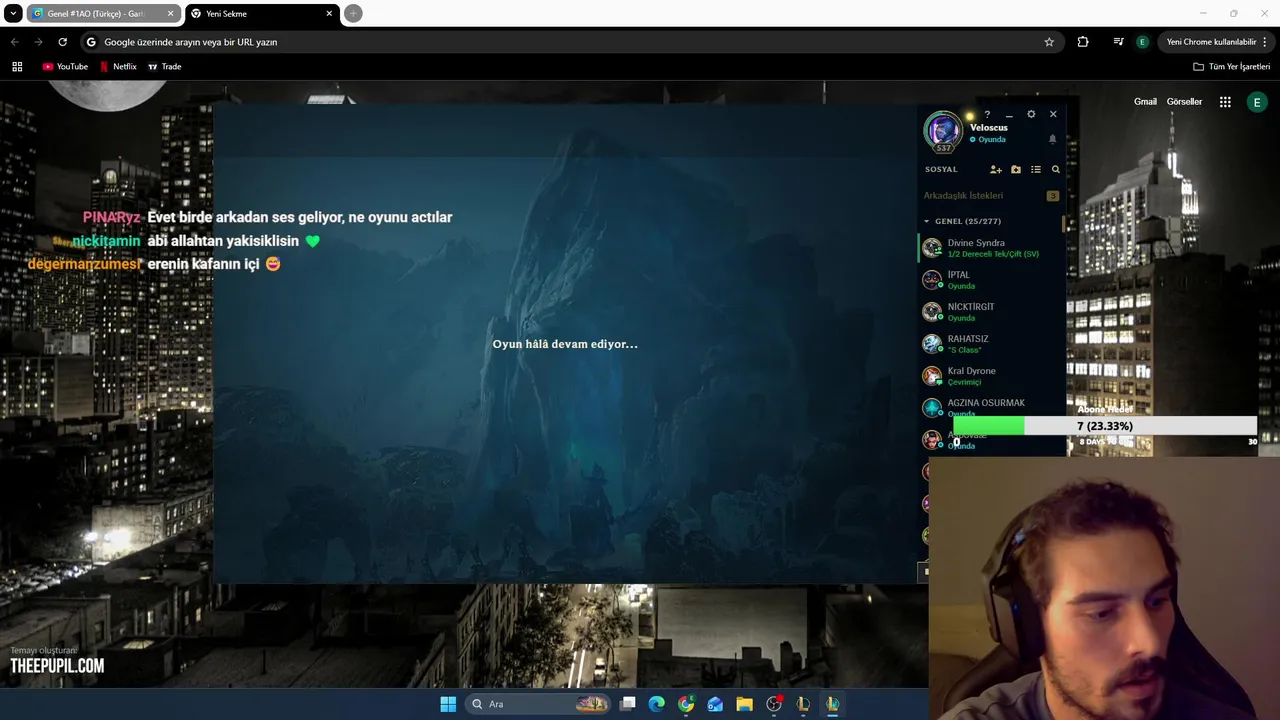
Task: Reload the current page
Action: (x=62, y=42)
